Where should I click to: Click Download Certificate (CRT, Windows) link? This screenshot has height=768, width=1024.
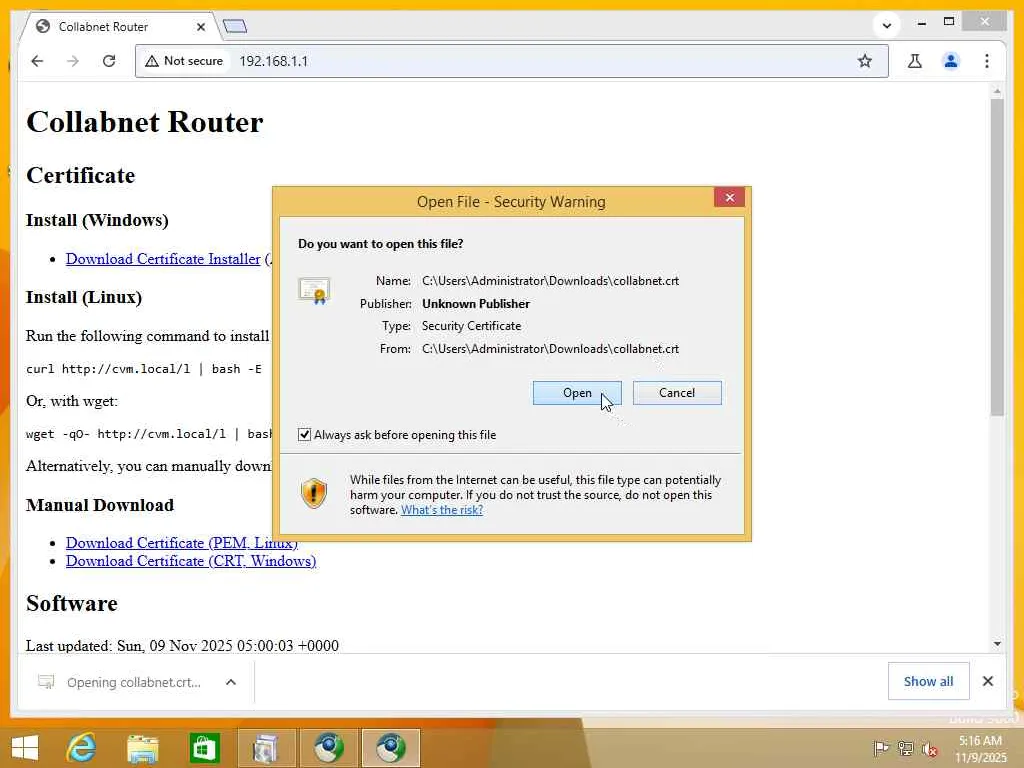(191, 561)
